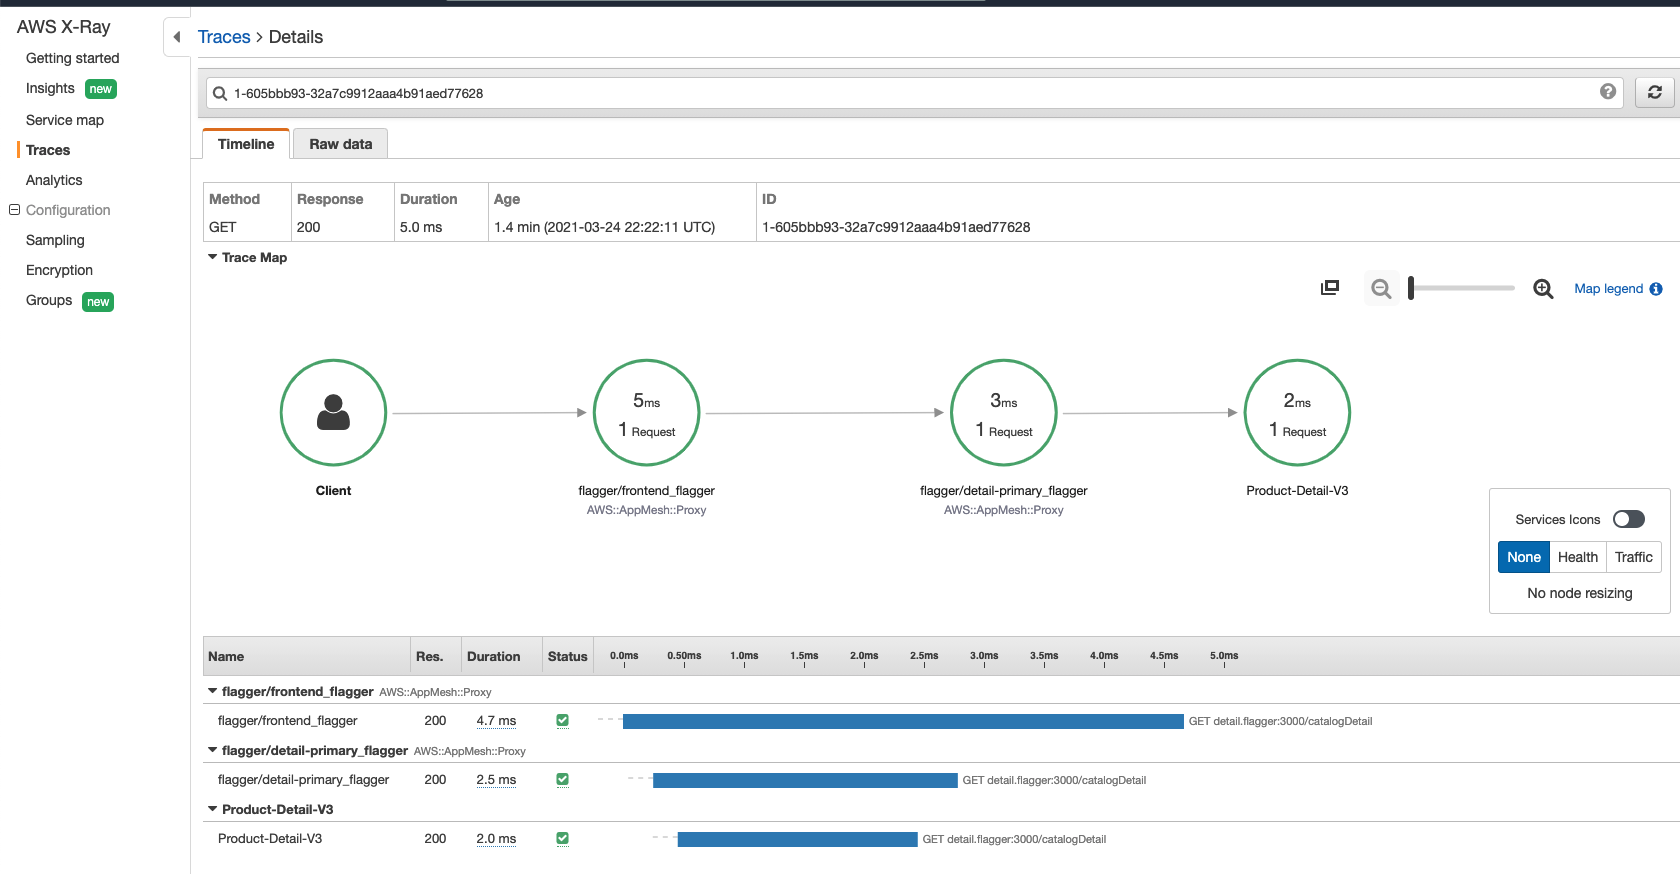Select the Client node in trace map
Screen dimensions: 1680x874
(333, 412)
